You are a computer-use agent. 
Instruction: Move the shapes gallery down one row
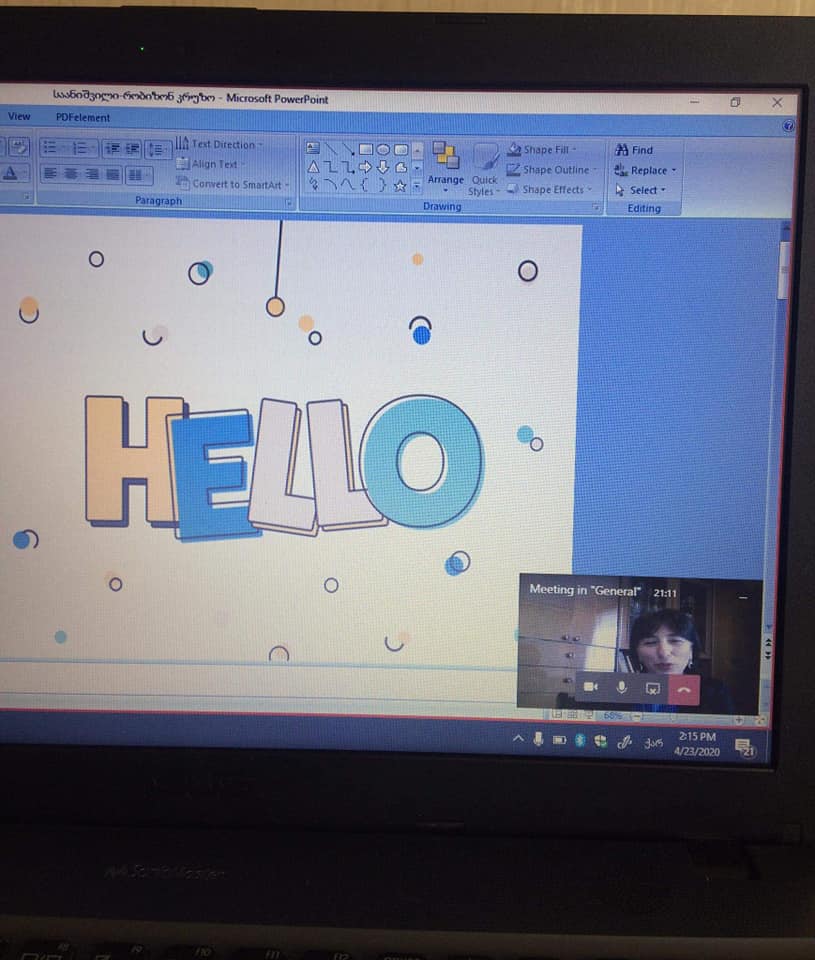pos(417,168)
